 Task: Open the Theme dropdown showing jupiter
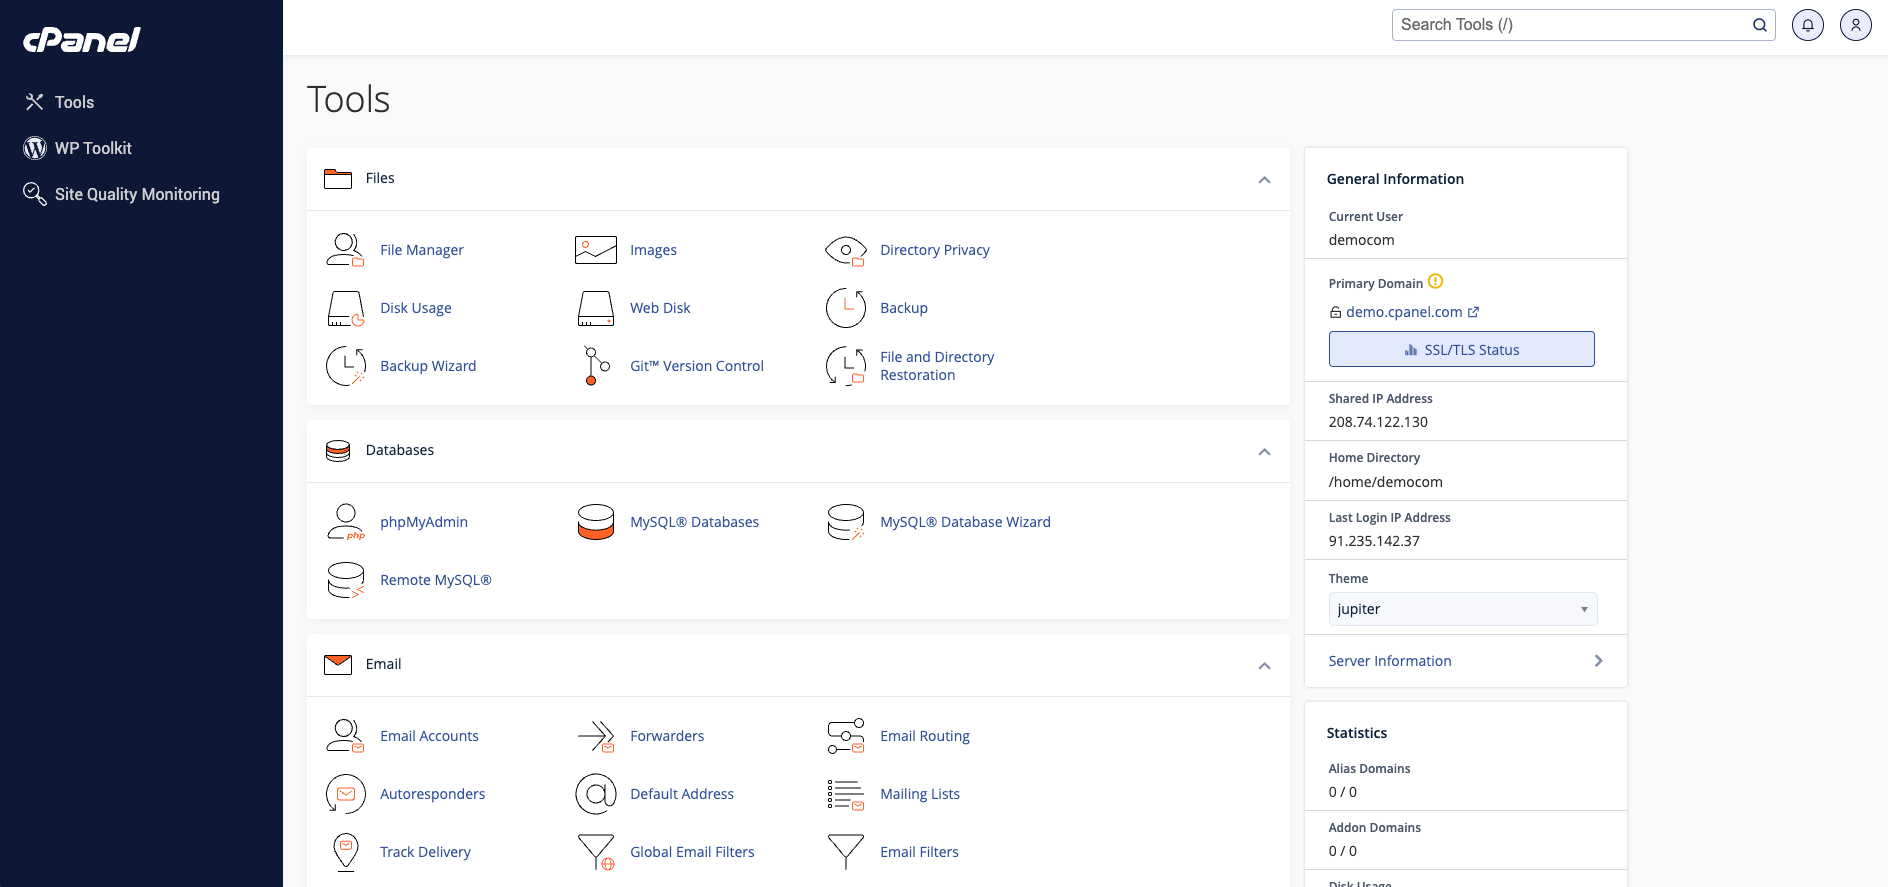tap(1462, 609)
